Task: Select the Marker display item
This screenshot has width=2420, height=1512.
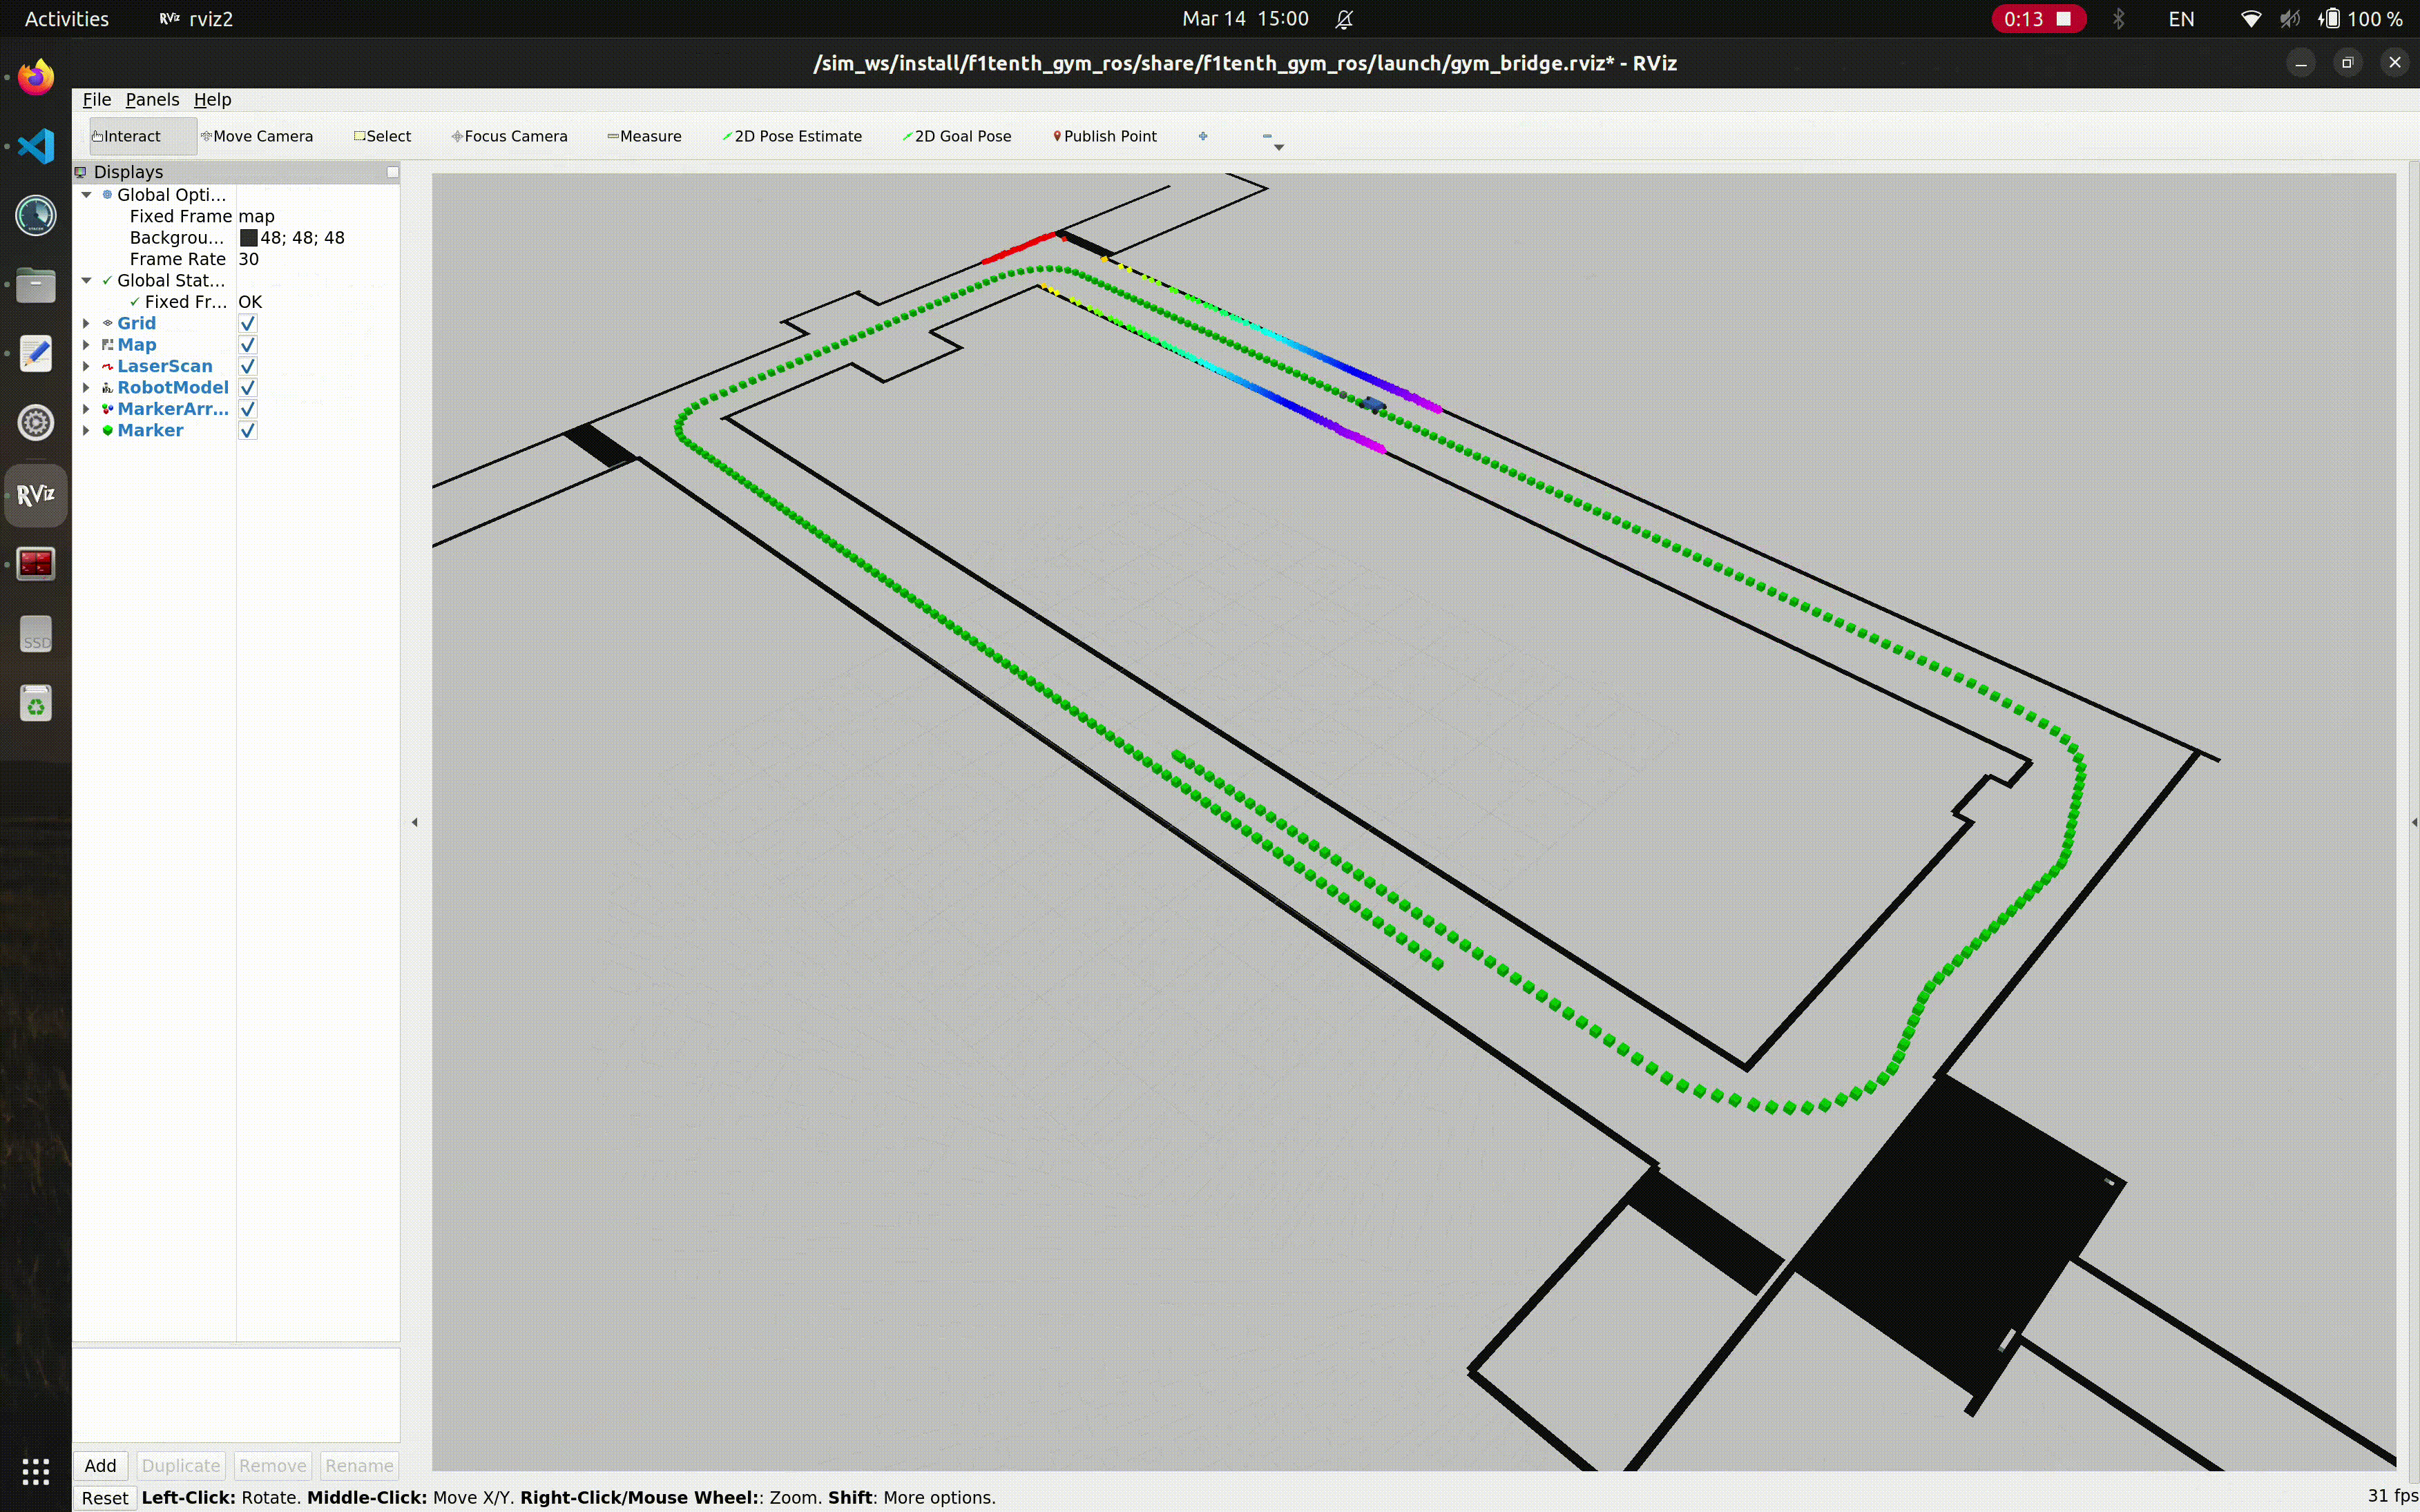Action: pyautogui.click(x=150, y=431)
